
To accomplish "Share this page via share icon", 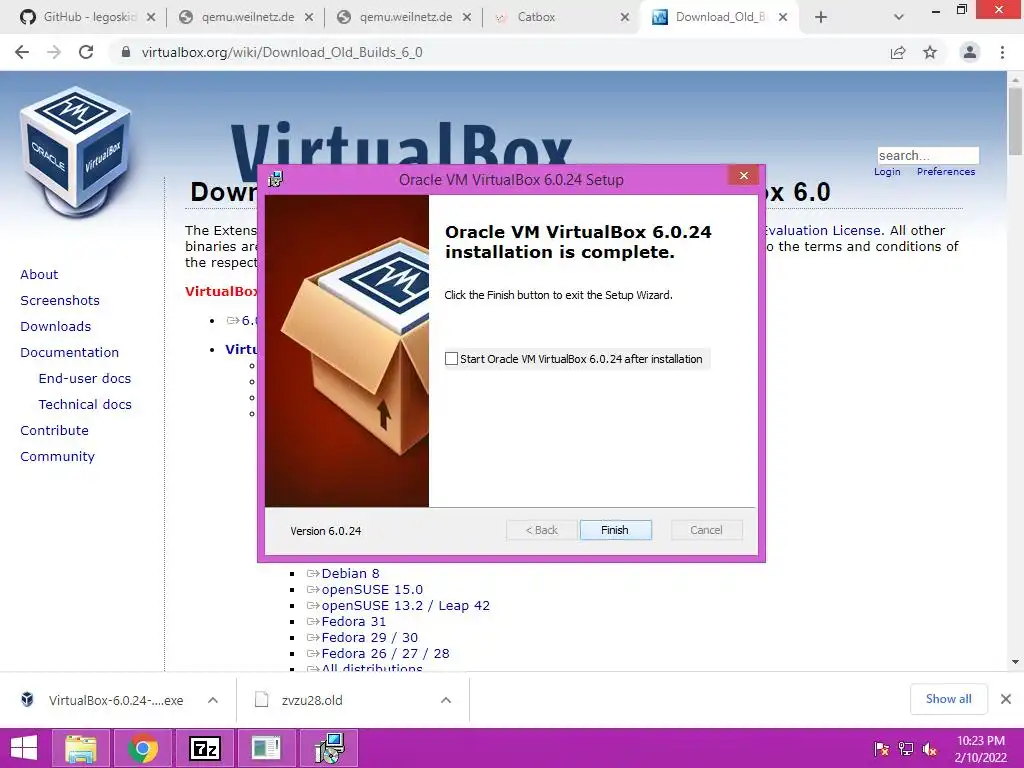I will pyautogui.click(x=898, y=52).
